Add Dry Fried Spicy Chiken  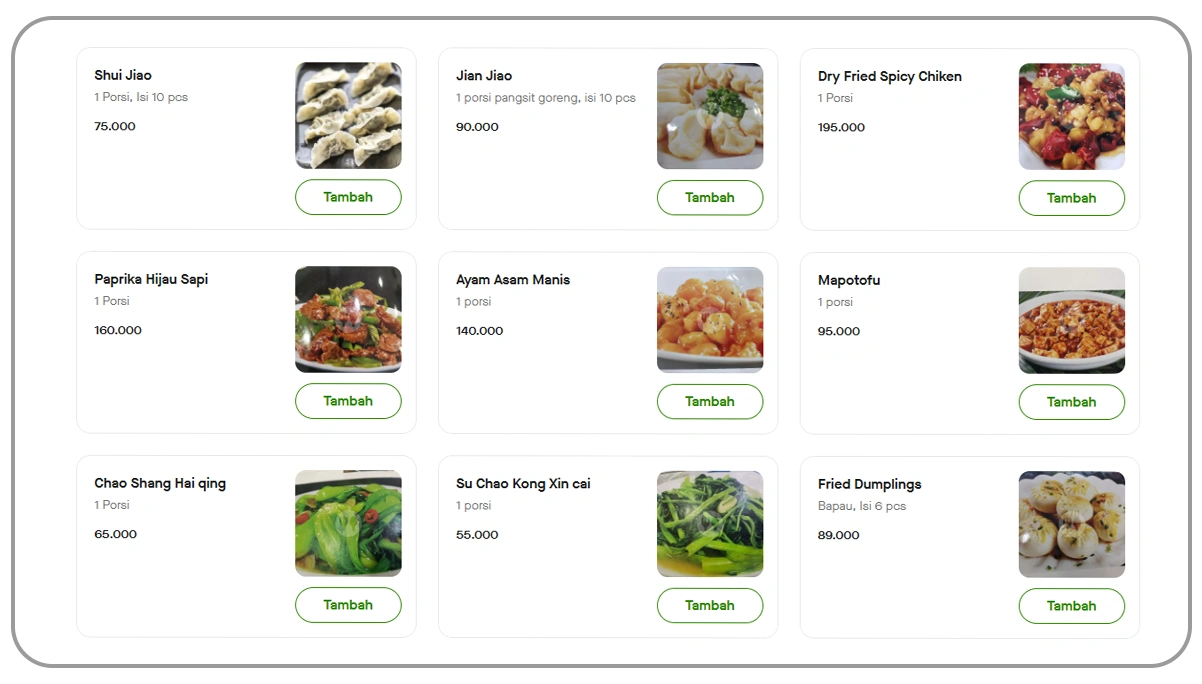(x=1071, y=198)
